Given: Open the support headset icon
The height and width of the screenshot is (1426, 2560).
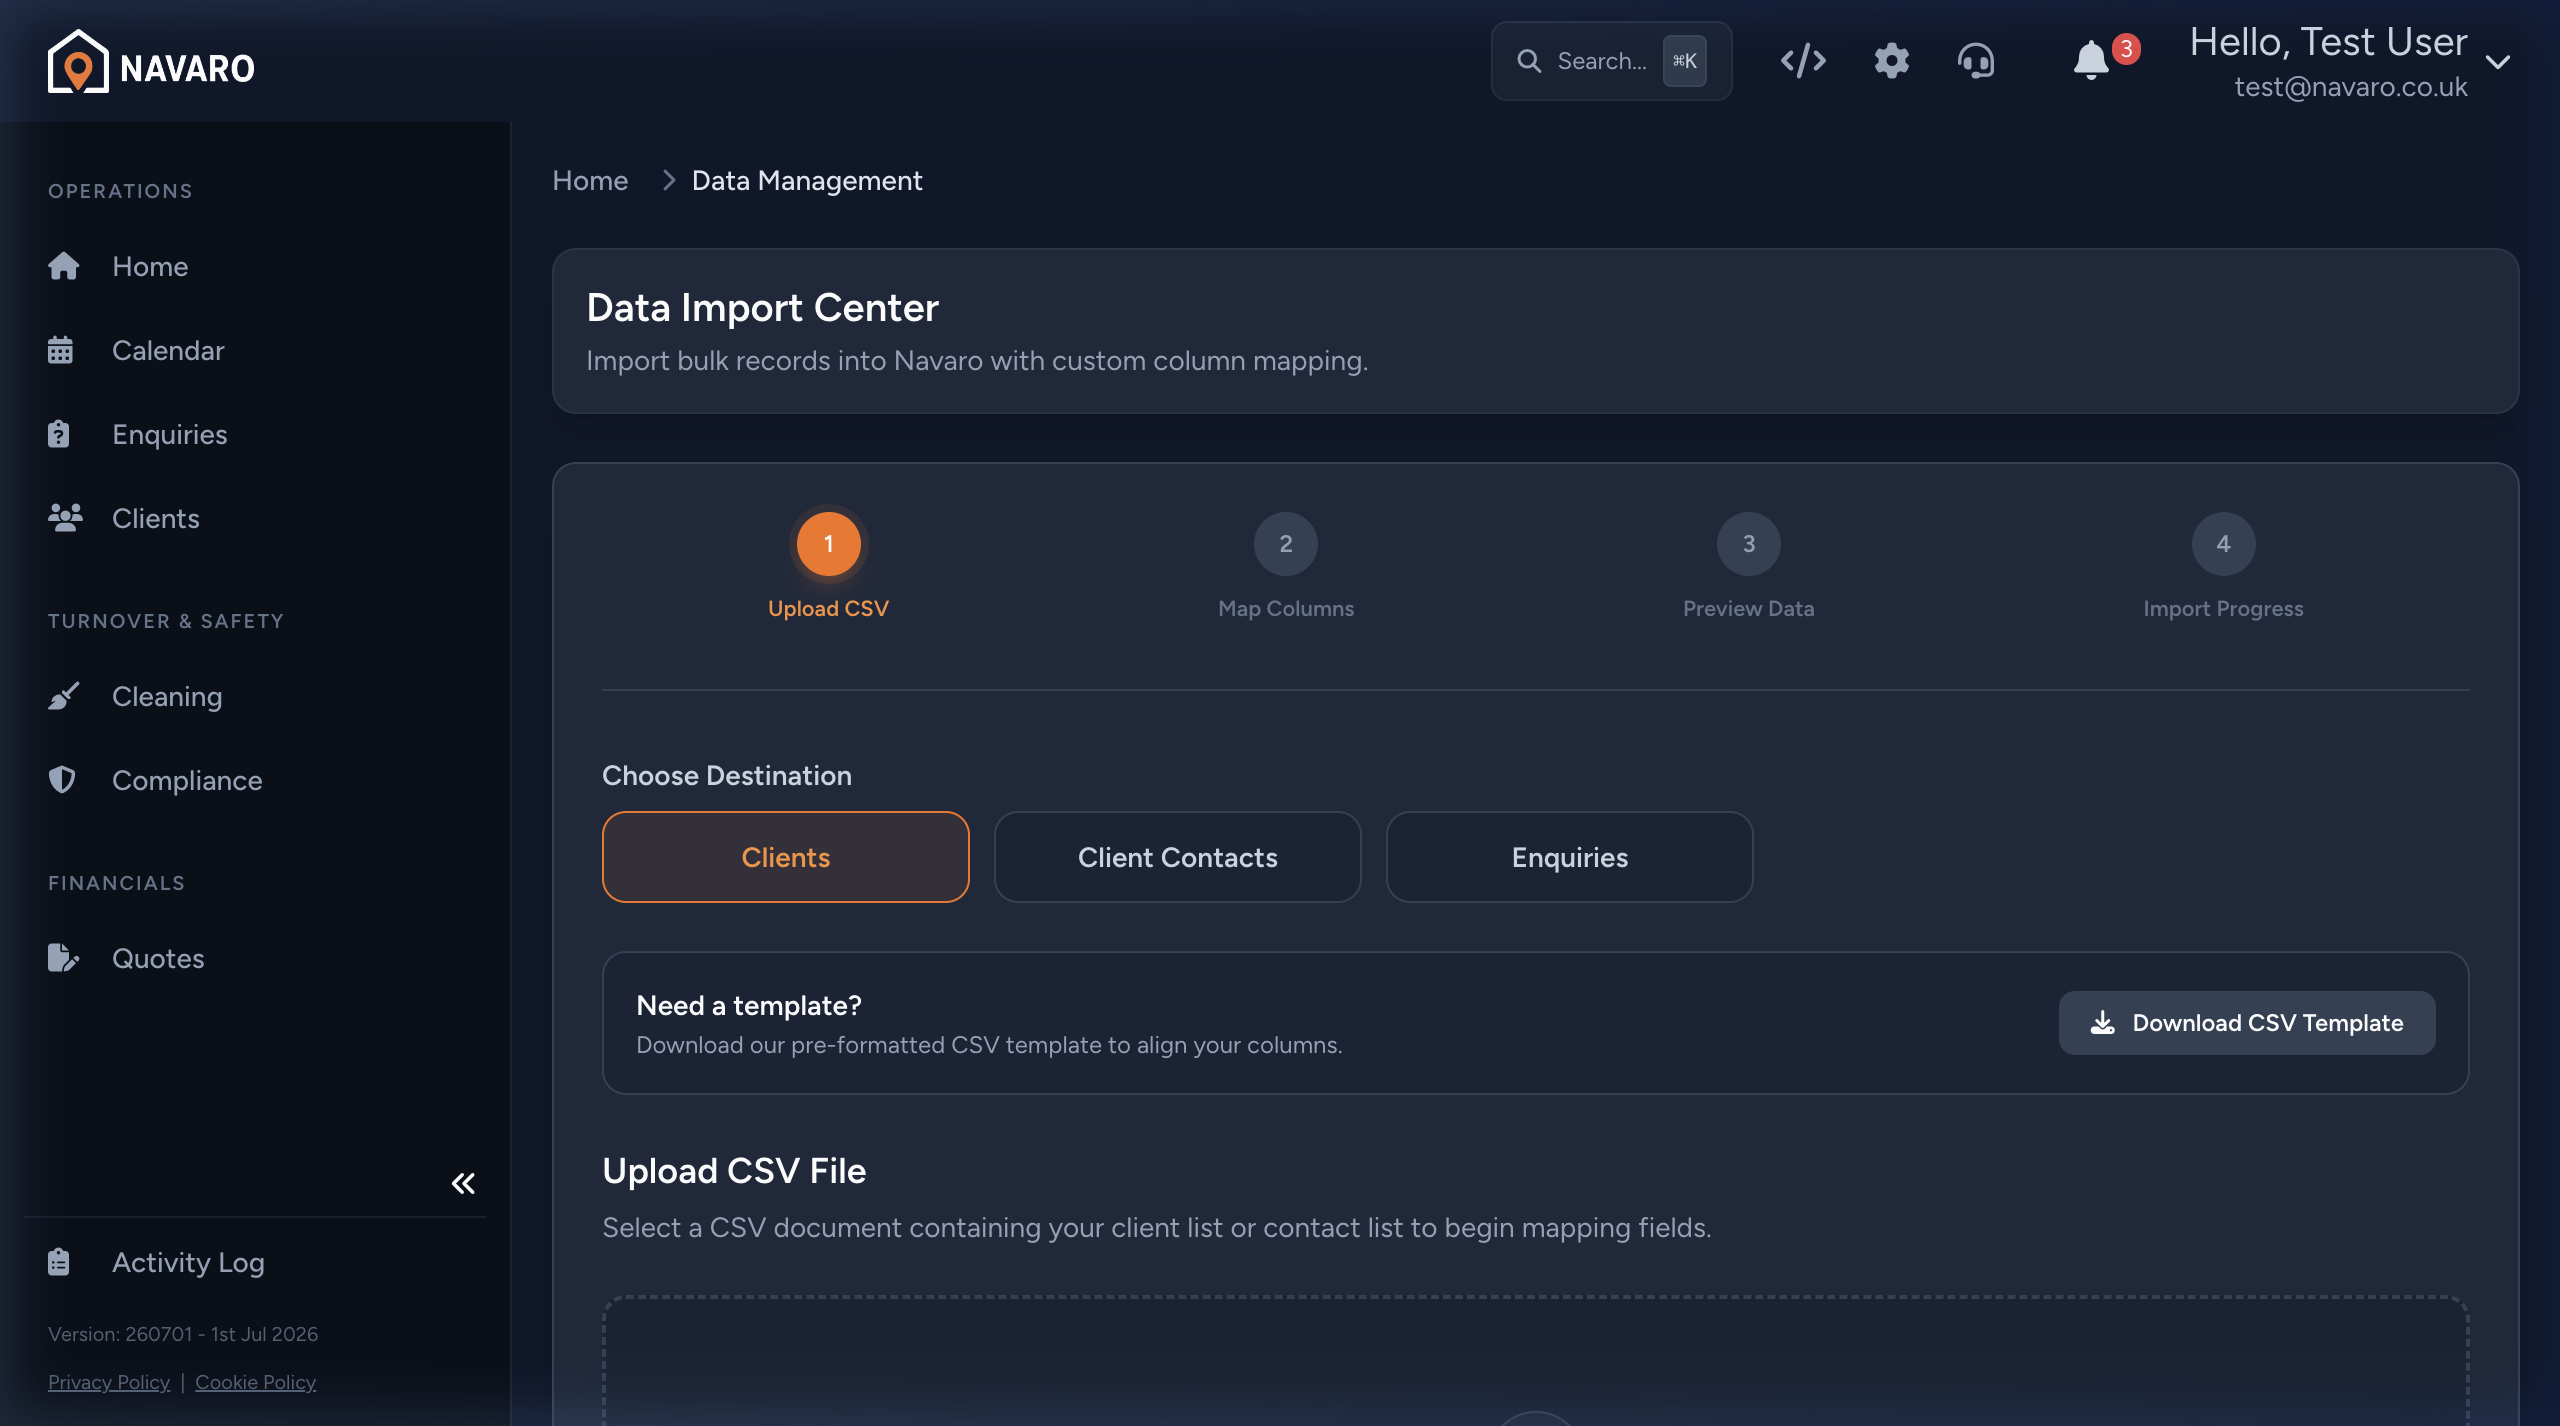Looking at the screenshot, I should [1976, 61].
